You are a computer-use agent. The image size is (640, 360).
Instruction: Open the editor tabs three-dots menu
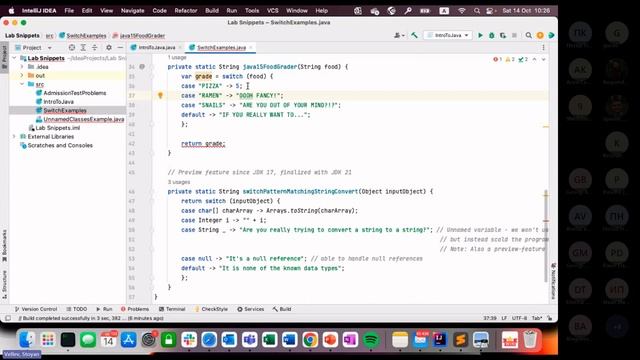[543, 48]
